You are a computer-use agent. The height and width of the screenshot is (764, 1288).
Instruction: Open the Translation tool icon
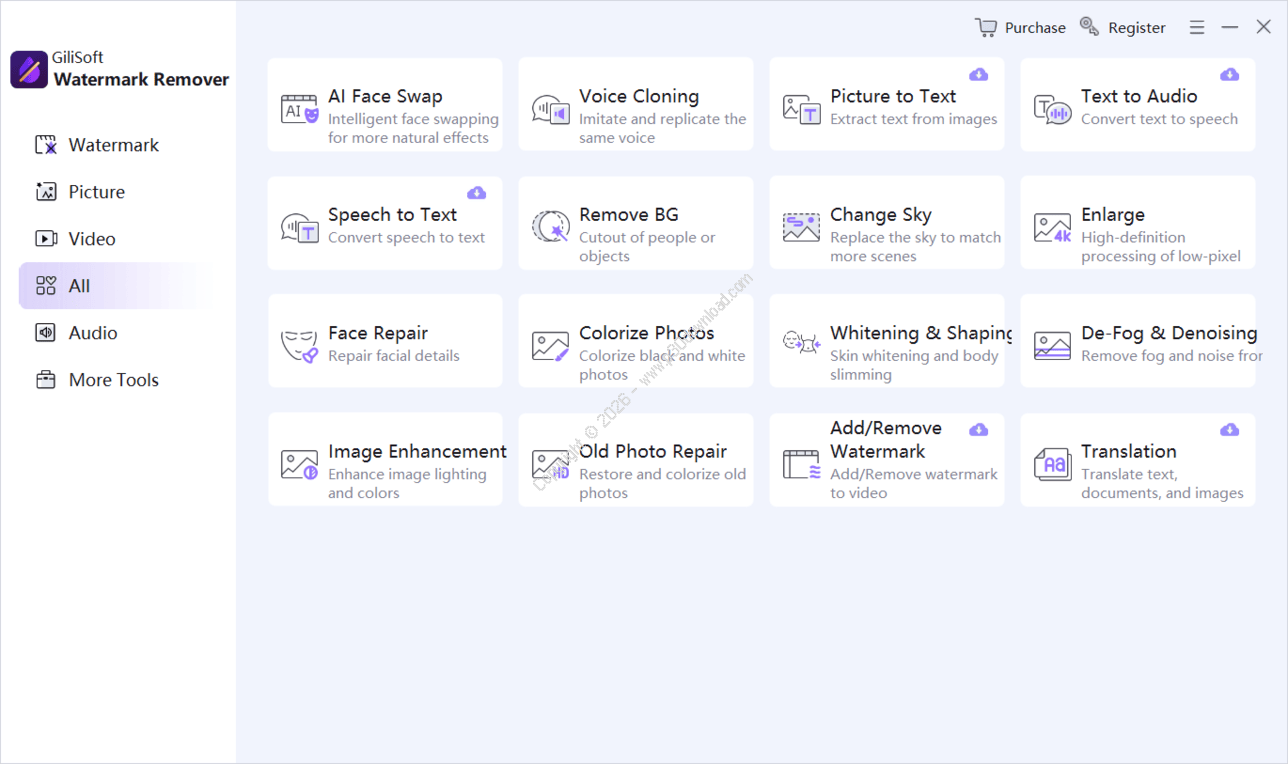click(x=1052, y=464)
